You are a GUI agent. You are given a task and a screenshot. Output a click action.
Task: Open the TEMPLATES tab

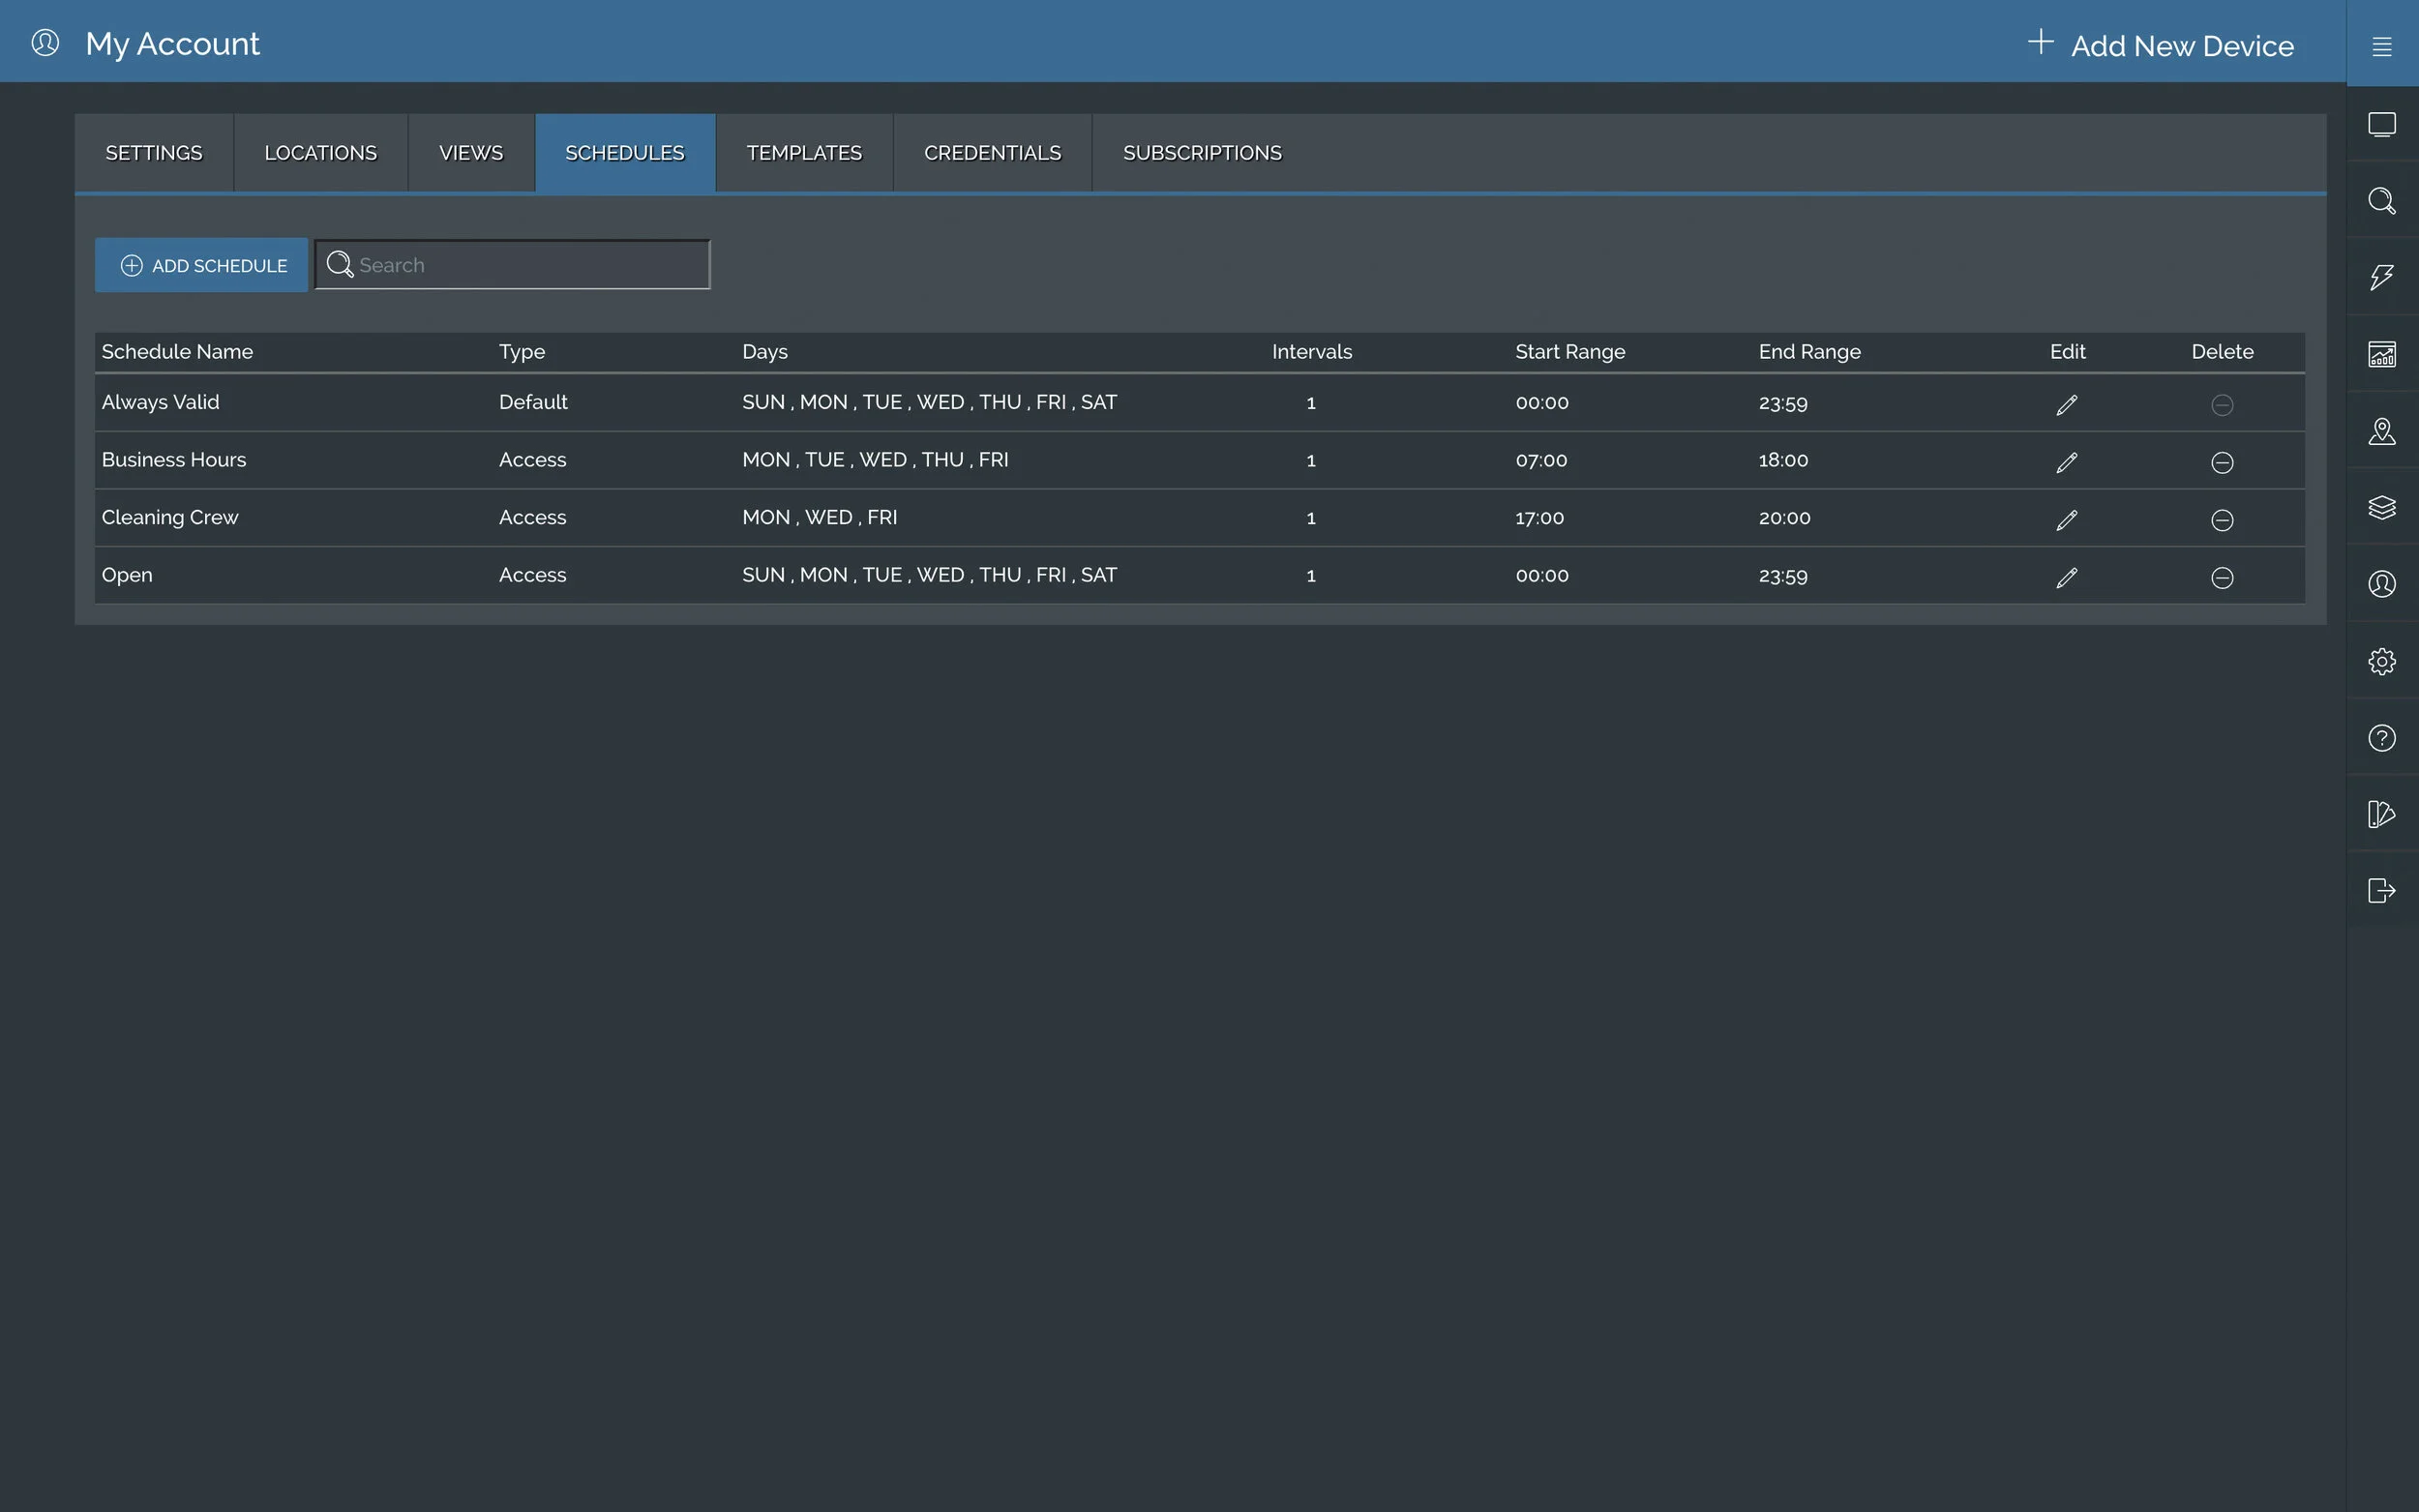803,152
